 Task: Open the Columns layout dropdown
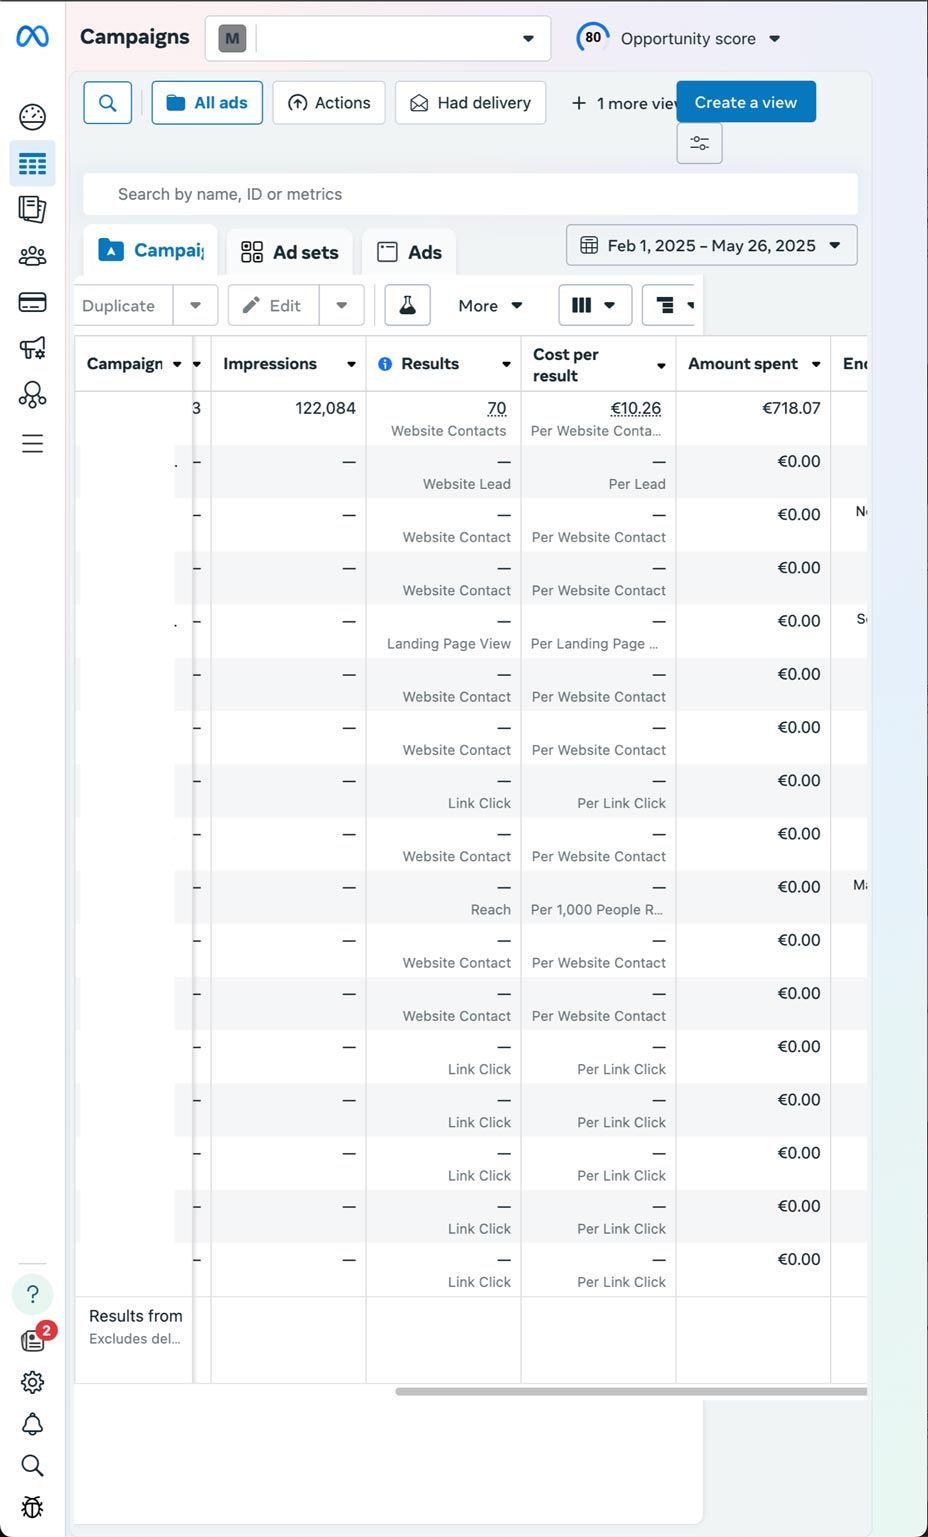(595, 305)
